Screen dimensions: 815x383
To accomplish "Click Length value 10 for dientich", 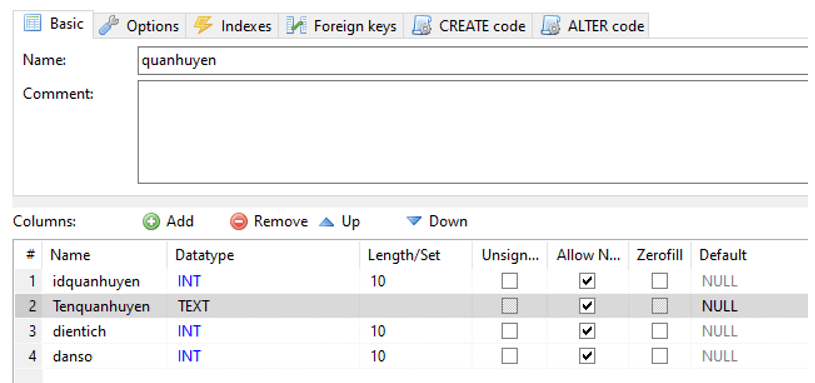I will pos(378,331).
